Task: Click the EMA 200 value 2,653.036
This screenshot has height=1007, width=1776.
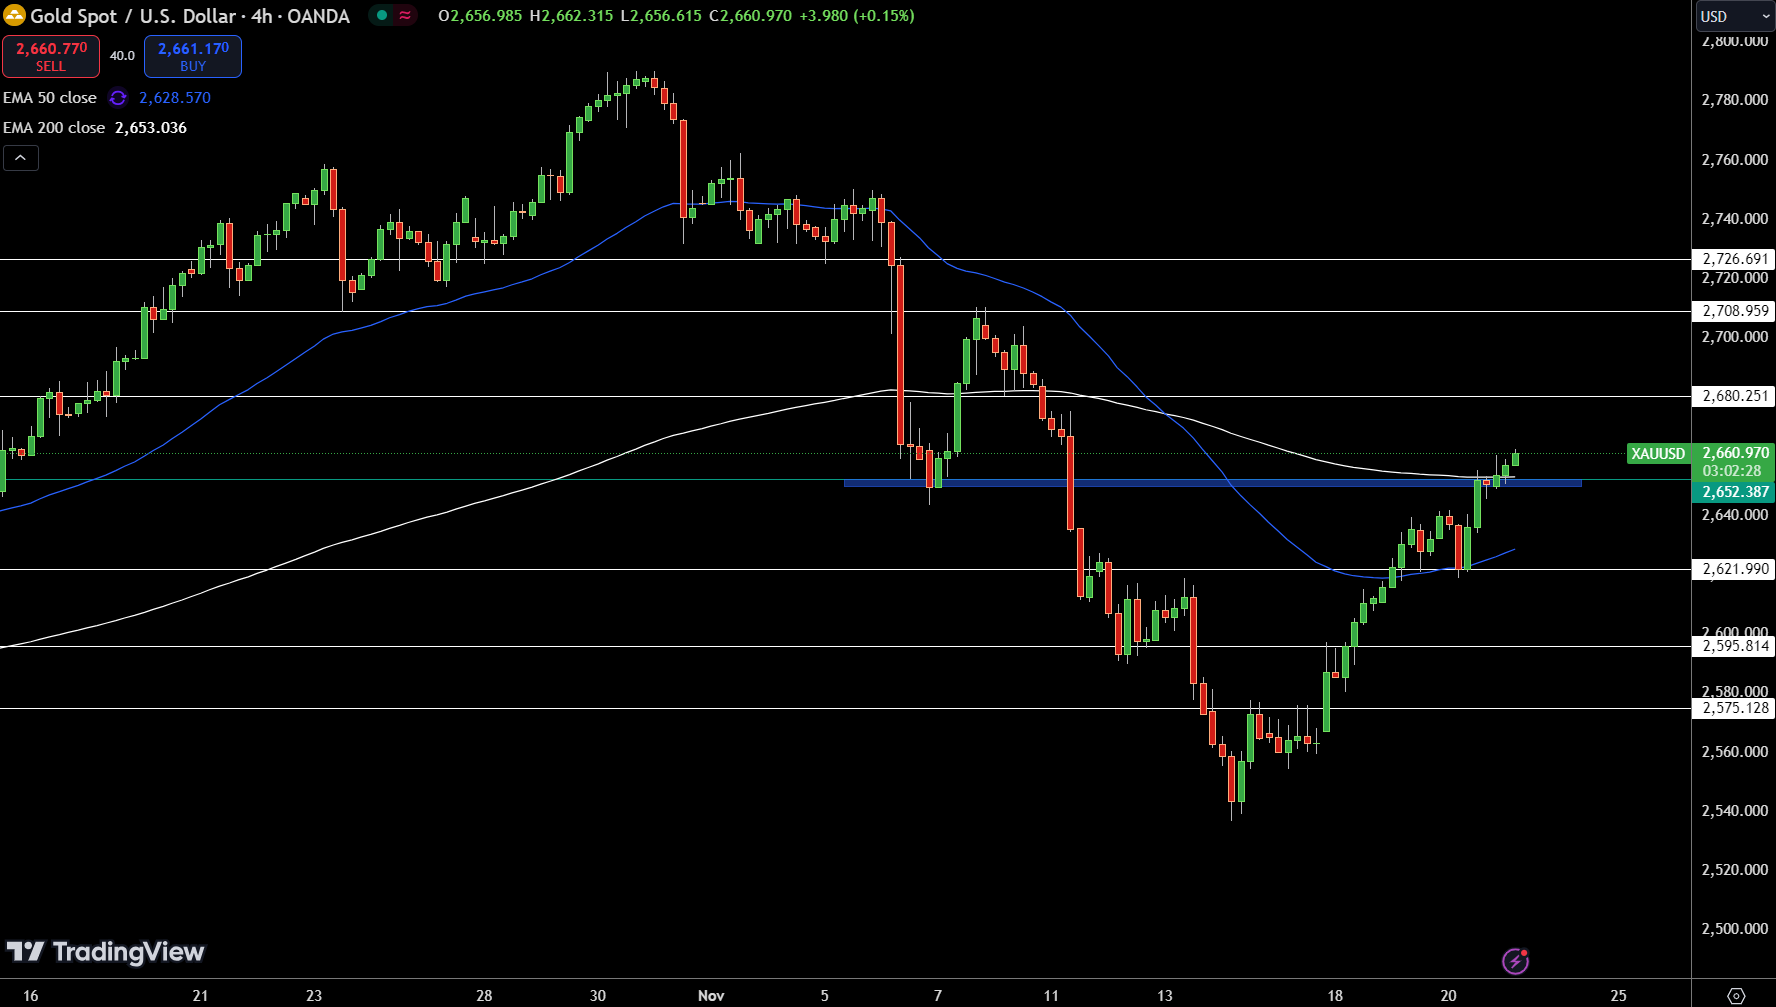Action: 151,128
